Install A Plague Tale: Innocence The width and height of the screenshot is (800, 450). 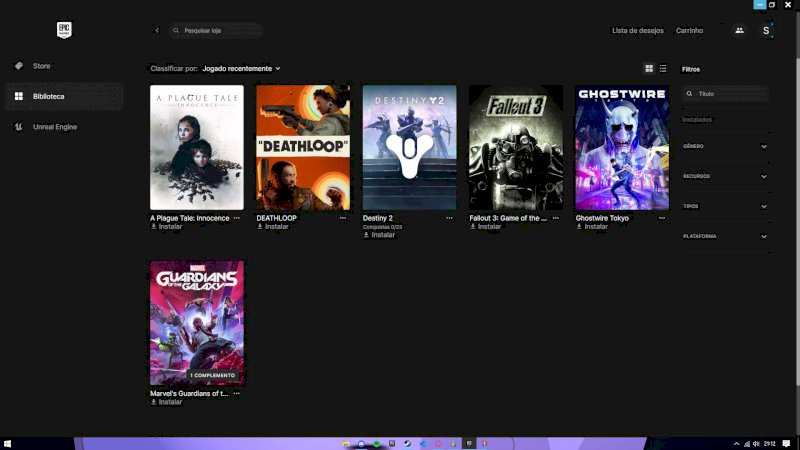167,227
